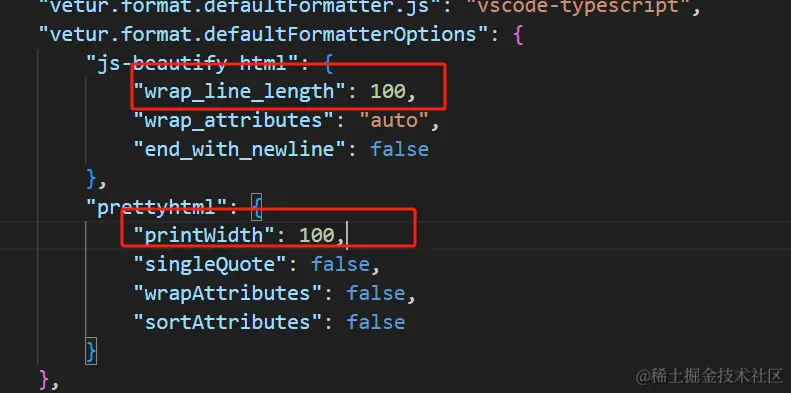Viewport: 791px width, 393px height.
Task: Click the false after end_with_newline
Action: 399,149
